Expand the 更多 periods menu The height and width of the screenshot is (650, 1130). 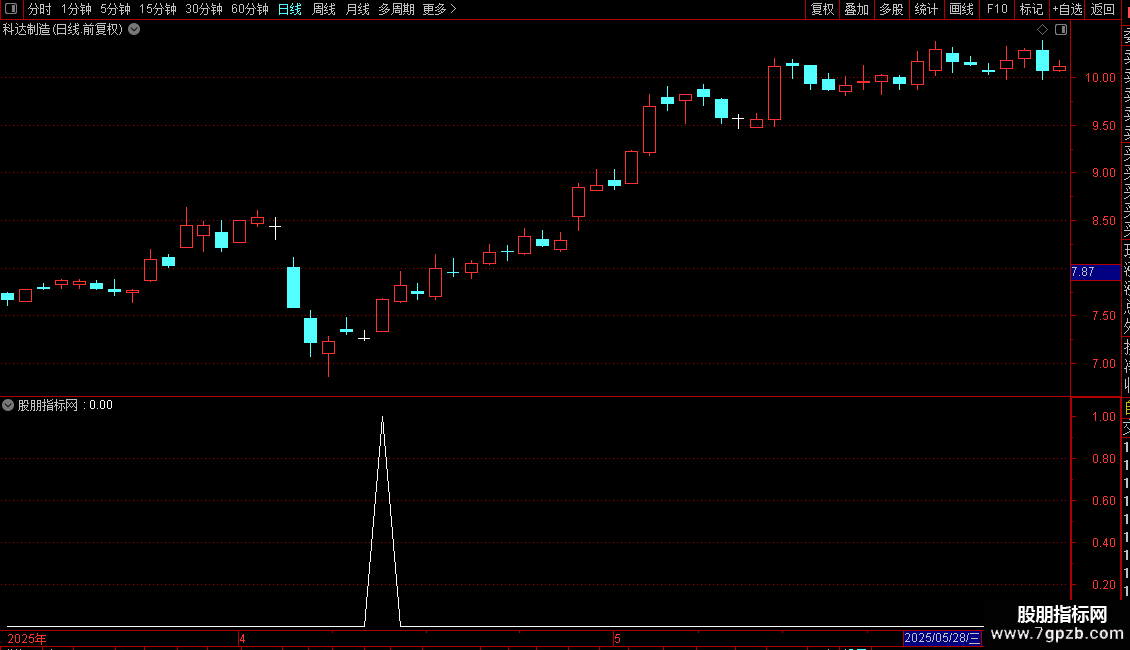click(440, 9)
